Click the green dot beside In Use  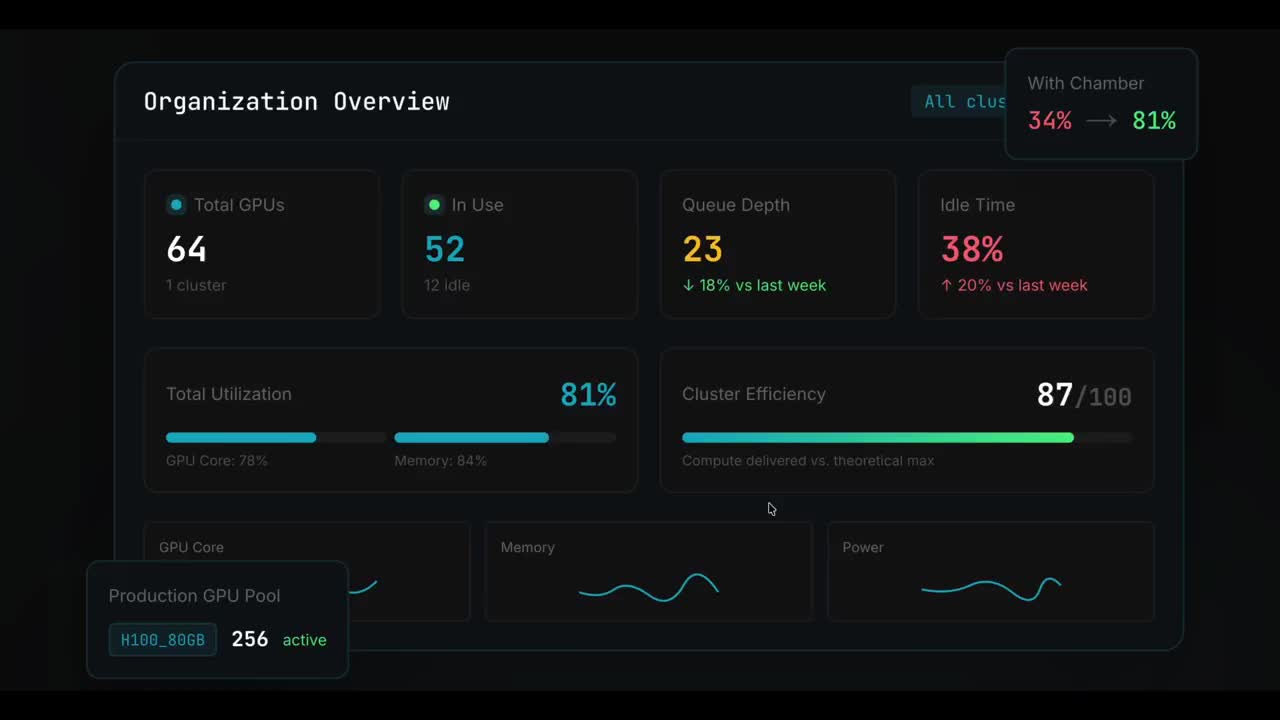pyautogui.click(x=434, y=205)
